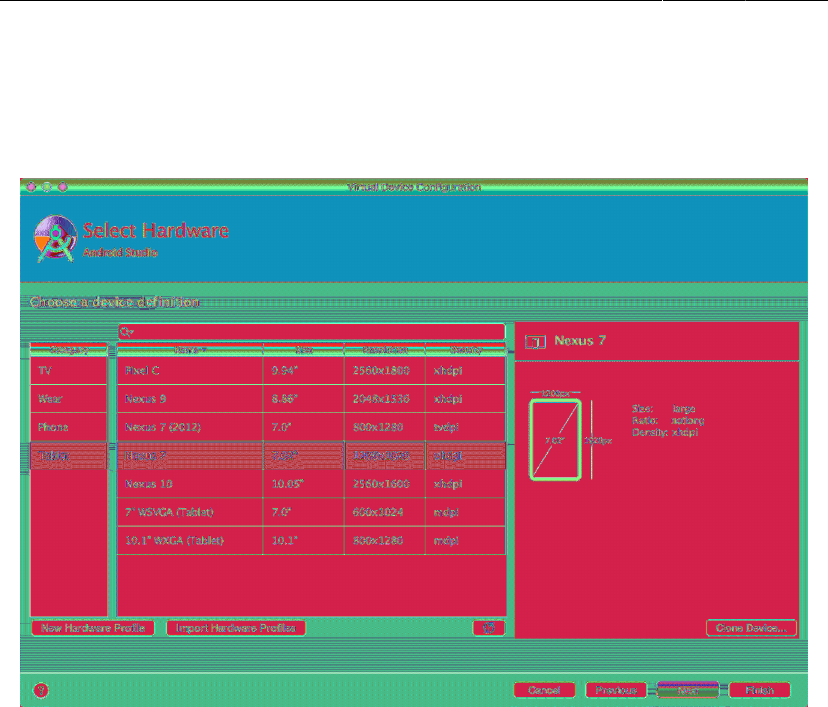Focus the device search field
Image resolution: width=828 pixels, height=707 pixels.
click(312, 332)
